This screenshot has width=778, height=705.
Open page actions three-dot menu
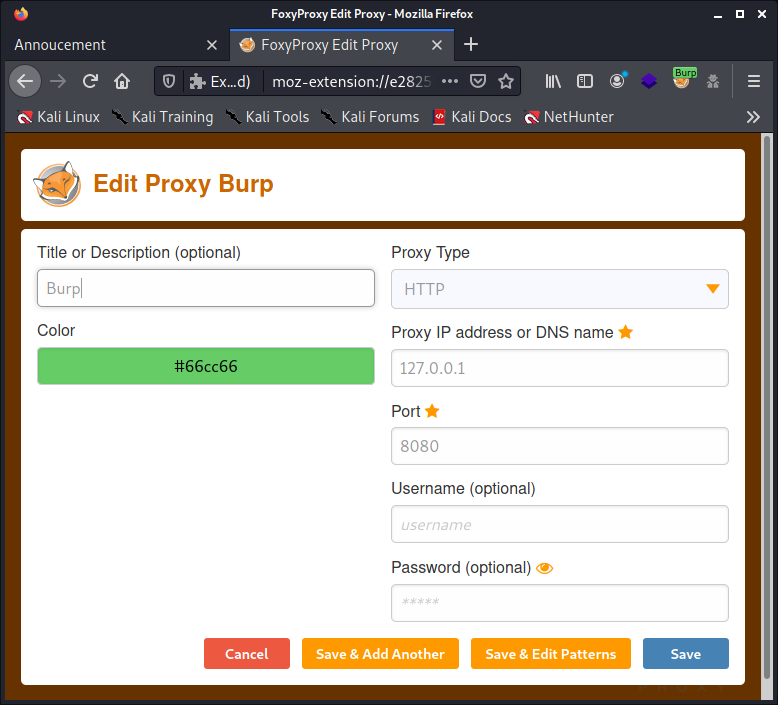point(450,81)
